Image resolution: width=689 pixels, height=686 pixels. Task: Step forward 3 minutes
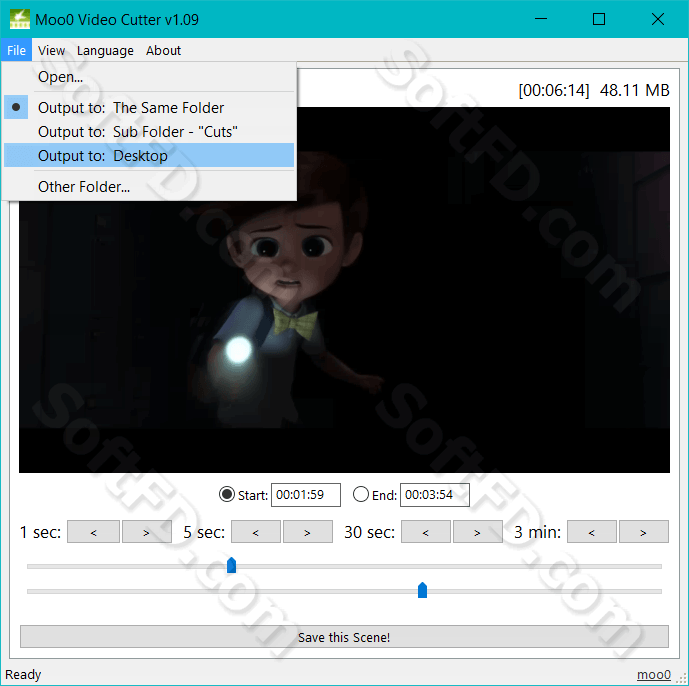tap(644, 532)
